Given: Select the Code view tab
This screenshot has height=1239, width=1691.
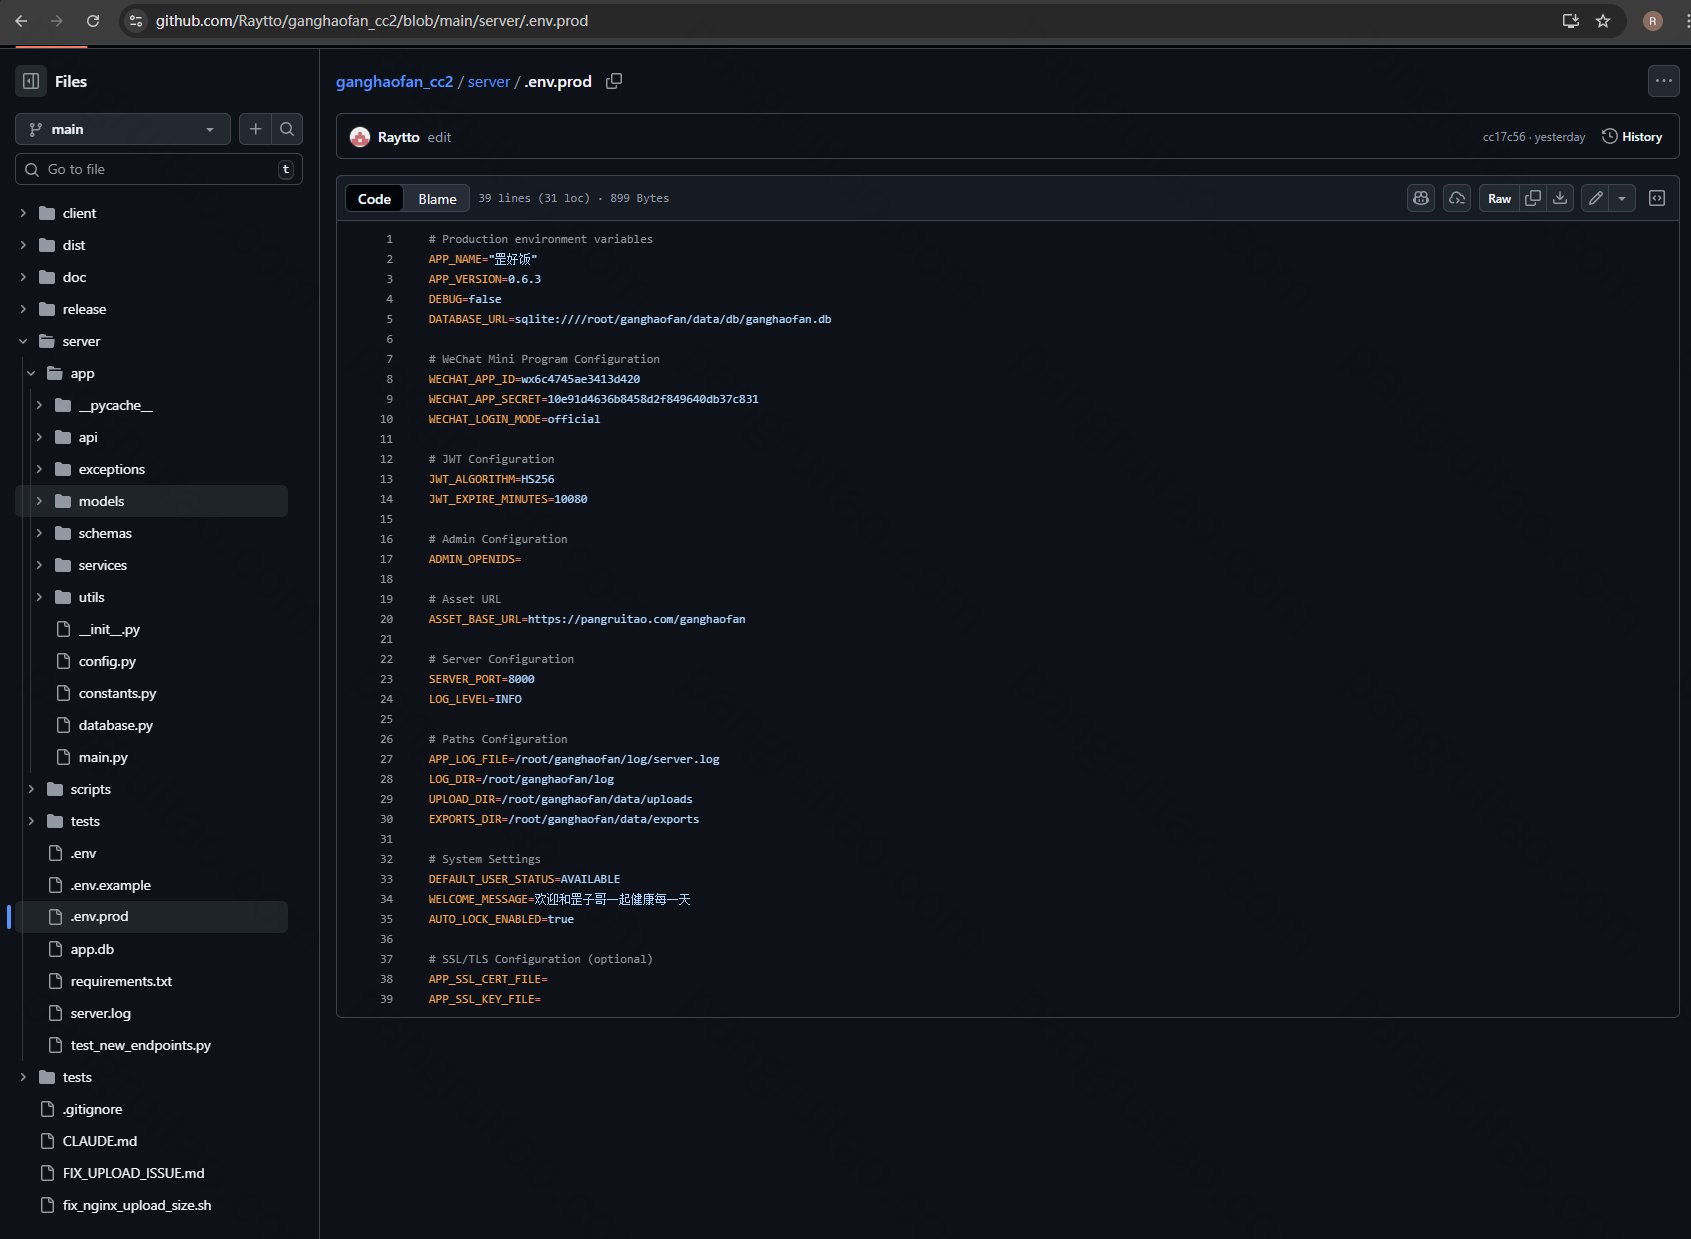Looking at the screenshot, I should click(x=374, y=198).
